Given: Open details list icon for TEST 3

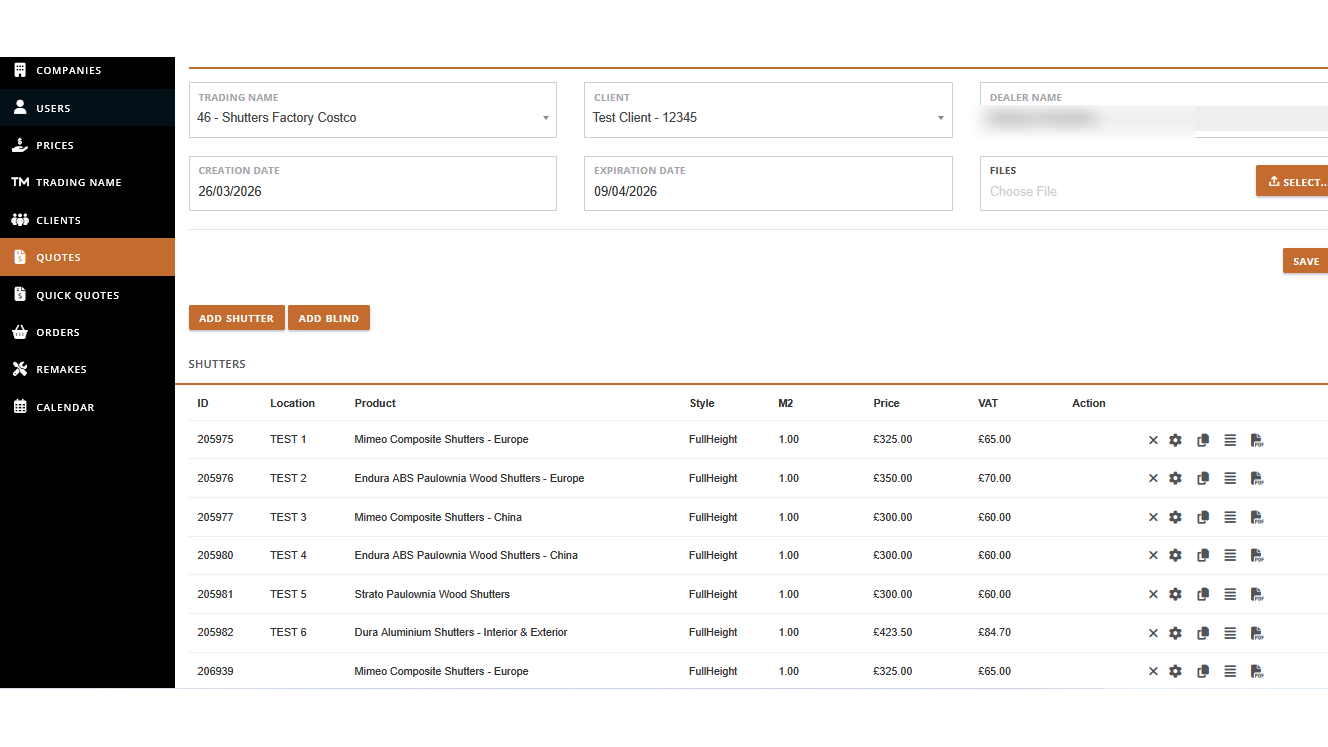Looking at the screenshot, I should click(x=1230, y=518).
